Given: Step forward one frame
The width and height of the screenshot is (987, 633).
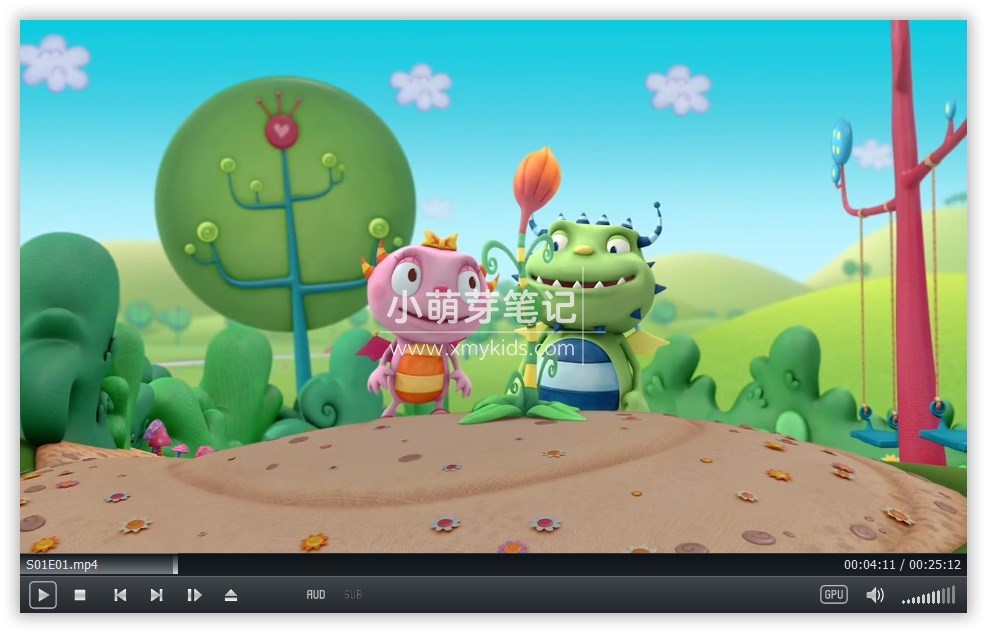Looking at the screenshot, I should pyautogui.click(x=194, y=594).
